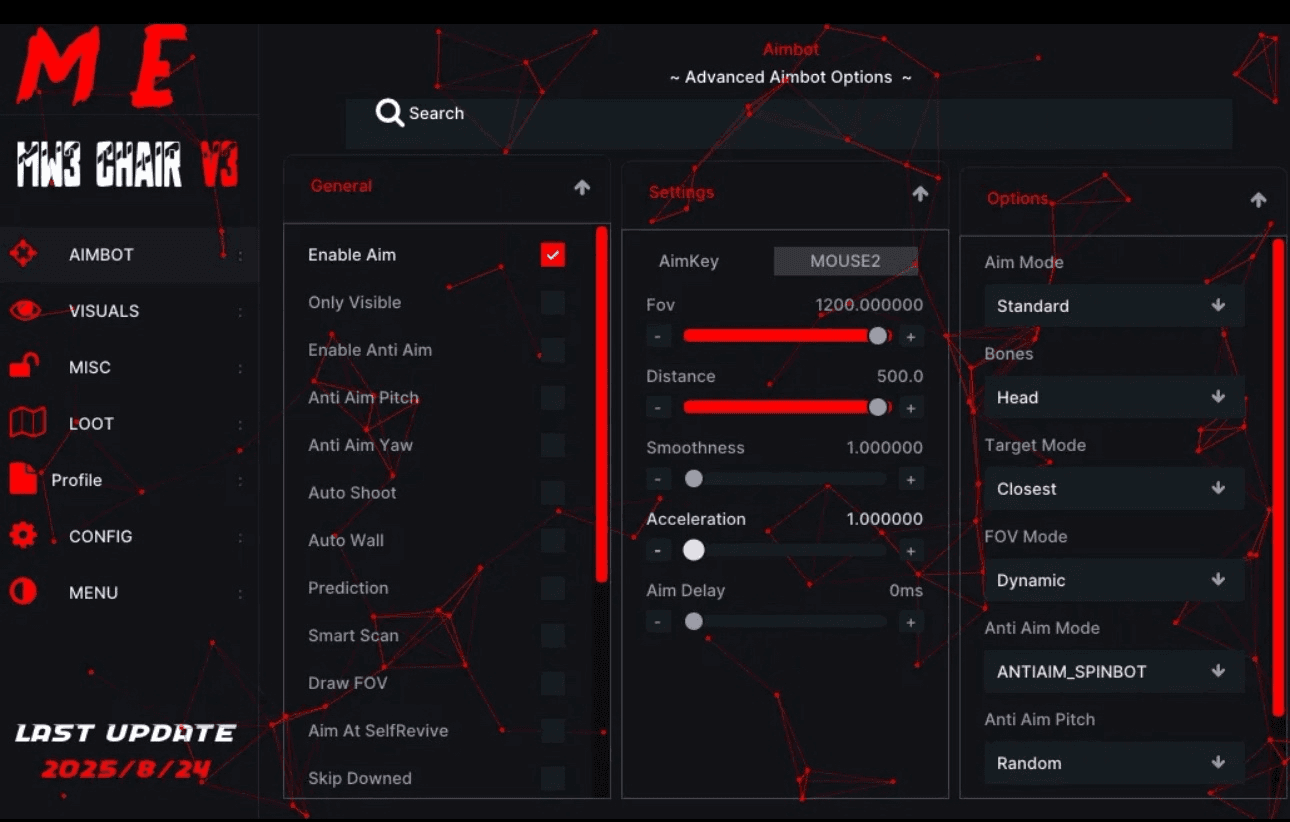Screen dimensions: 1290x822
Task: Select the MISC padlock icon
Action: [24, 367]
